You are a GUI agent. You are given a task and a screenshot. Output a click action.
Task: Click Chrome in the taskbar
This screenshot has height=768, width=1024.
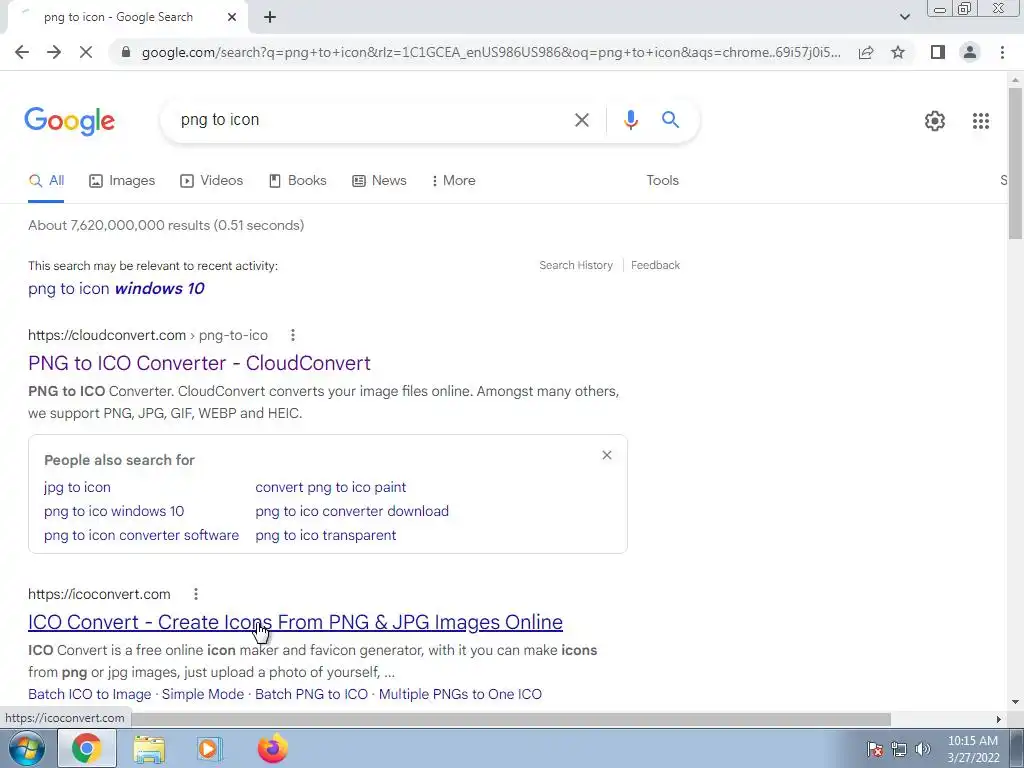coord(87,748)
